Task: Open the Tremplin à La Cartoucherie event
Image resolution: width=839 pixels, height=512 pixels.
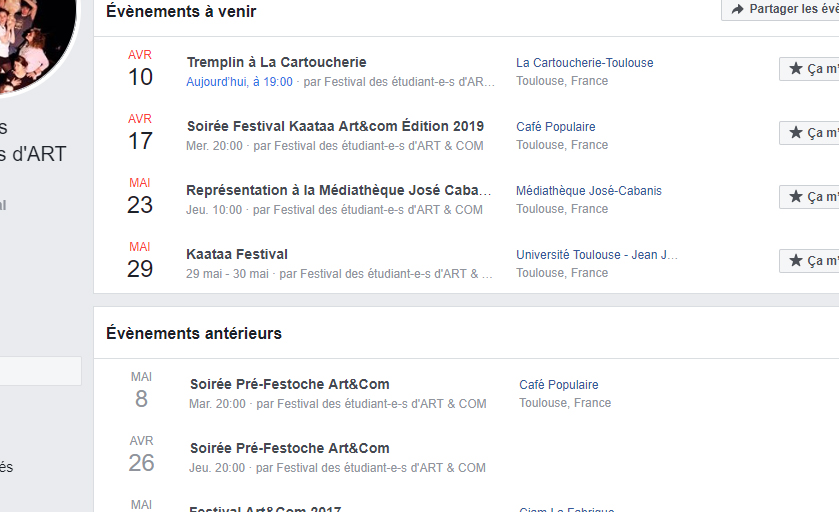Action: tap(276, 62)
